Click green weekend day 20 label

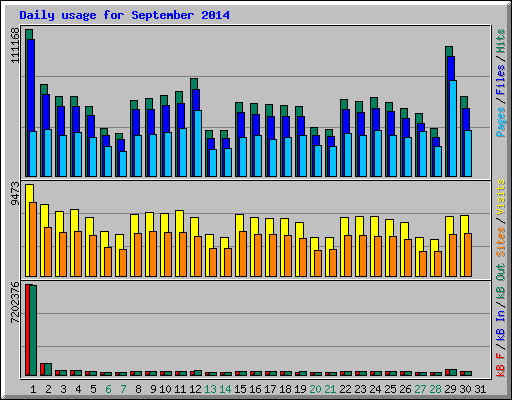315,389
